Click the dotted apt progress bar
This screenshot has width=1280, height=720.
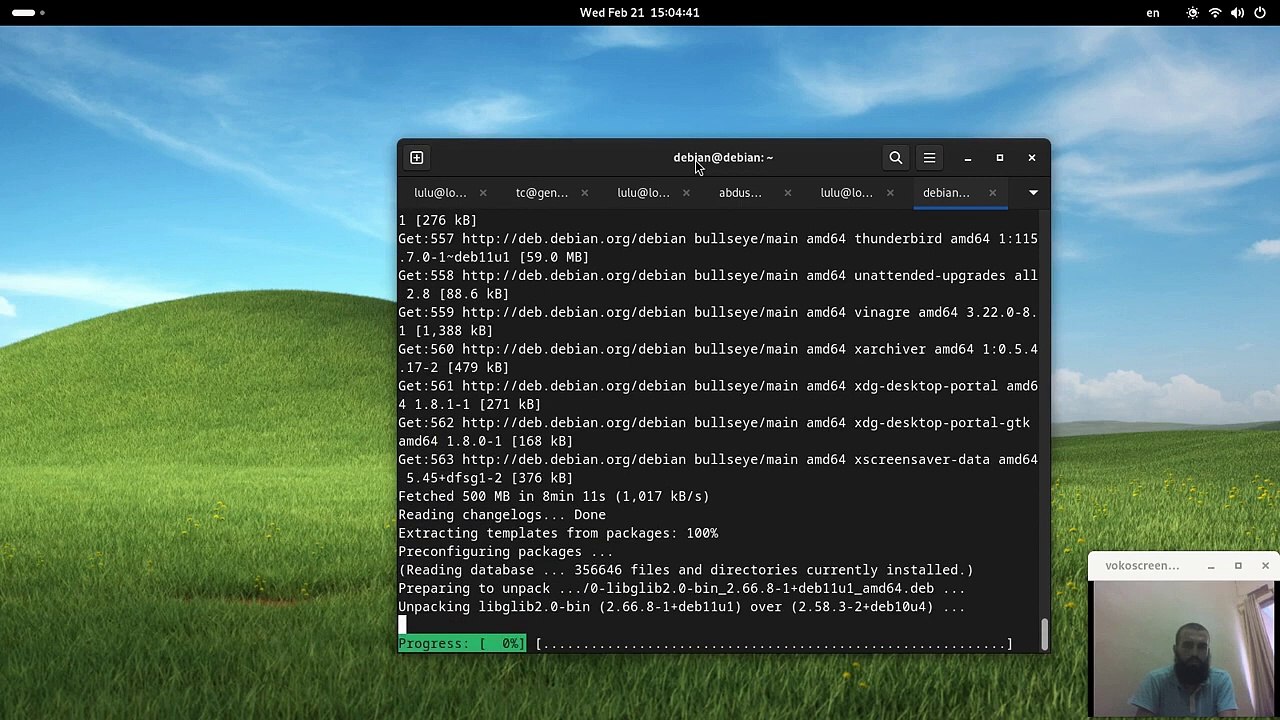pyautogui.click(x=774, y=644)
